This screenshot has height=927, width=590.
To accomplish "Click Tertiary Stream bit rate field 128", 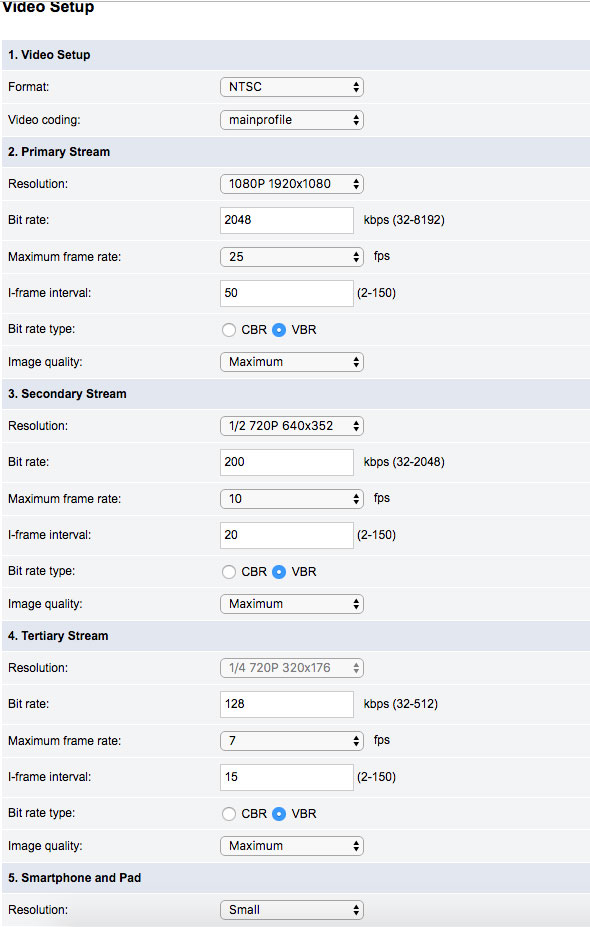I will pyautogui.click(x=287, y=704).
